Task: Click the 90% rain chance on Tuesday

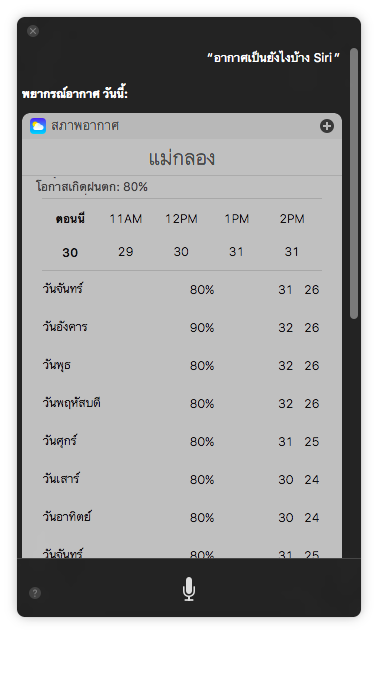Action: (x=202, y=328)
